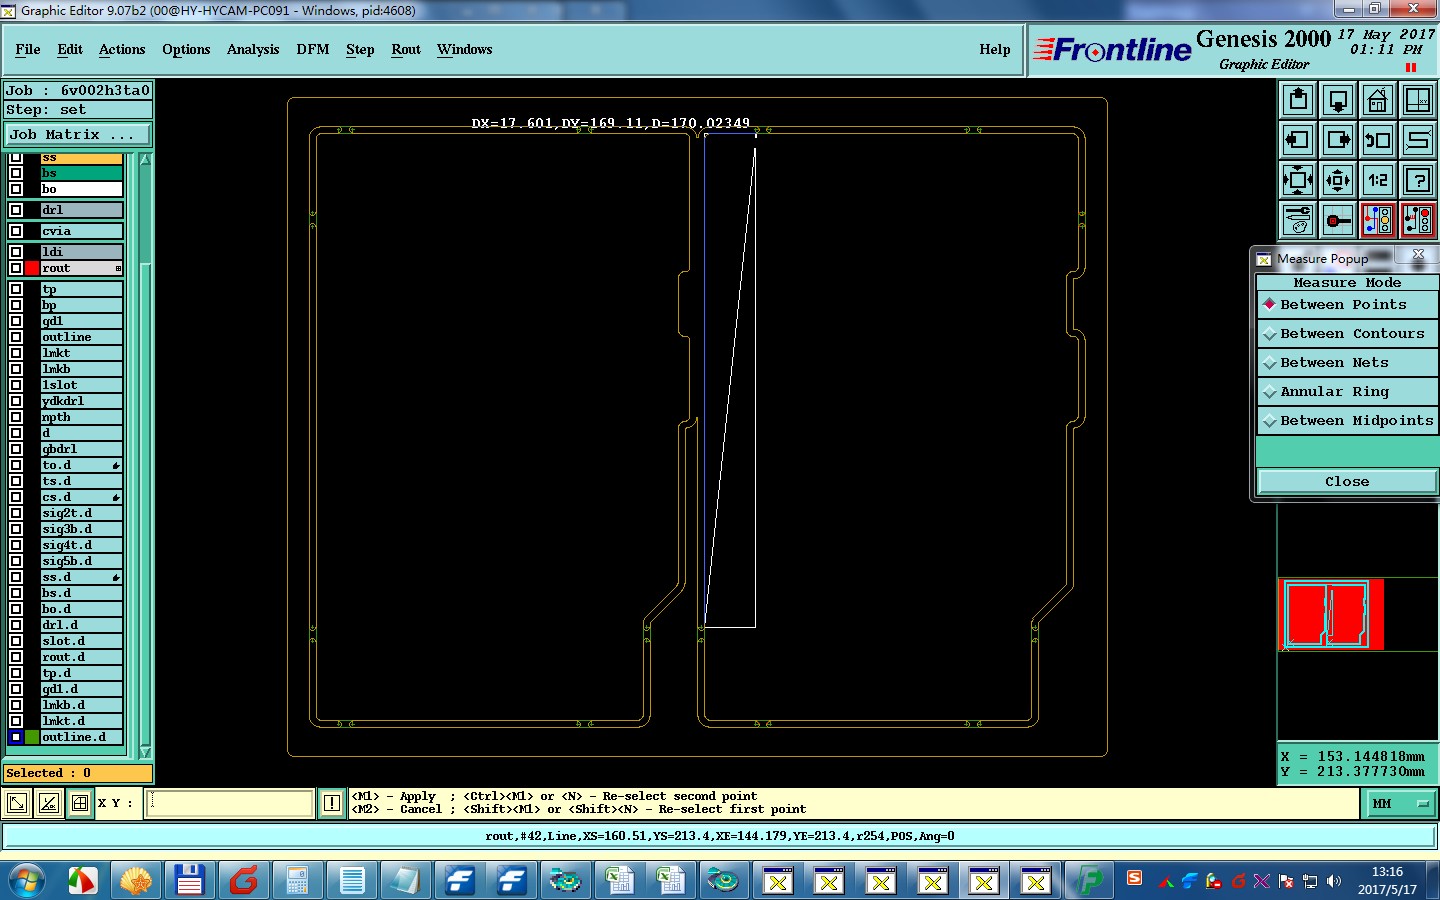This screenshot has width=1440, height=900.
Task: Select the sig2t.d layer row
Action: click(x=82, y=513)
